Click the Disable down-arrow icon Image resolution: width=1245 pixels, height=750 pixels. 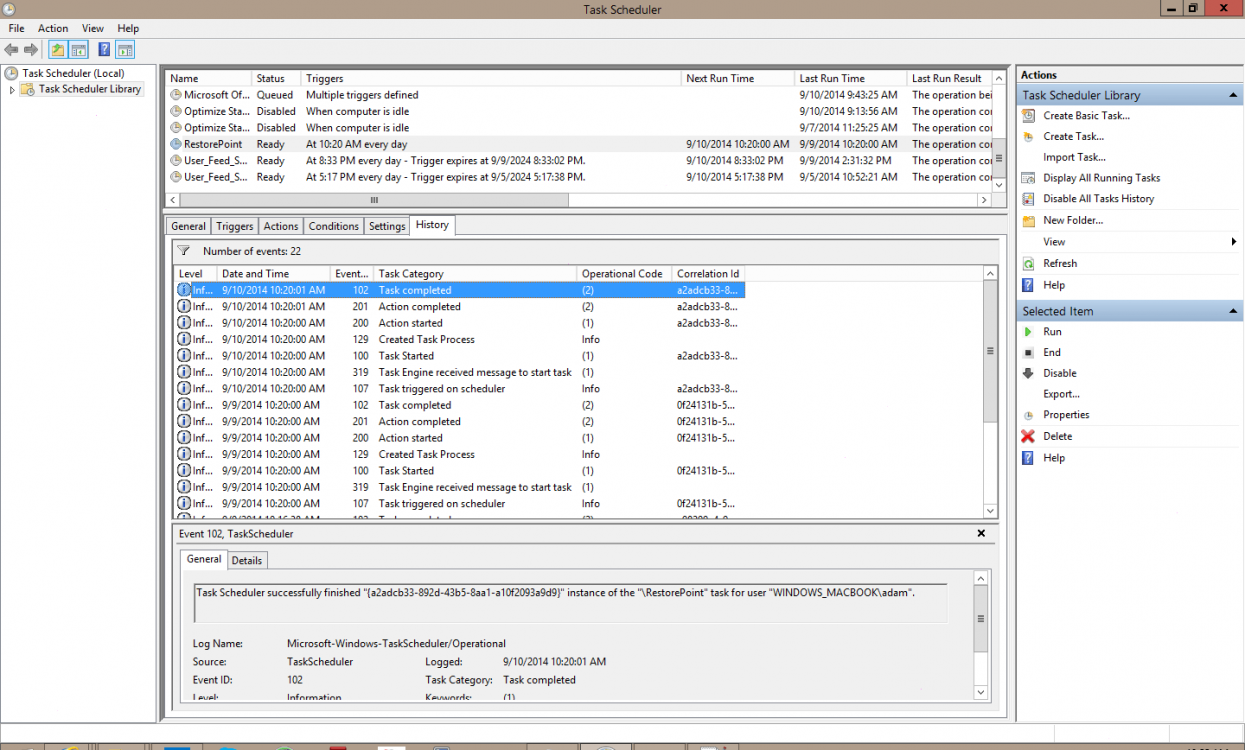click(1028, 374)
